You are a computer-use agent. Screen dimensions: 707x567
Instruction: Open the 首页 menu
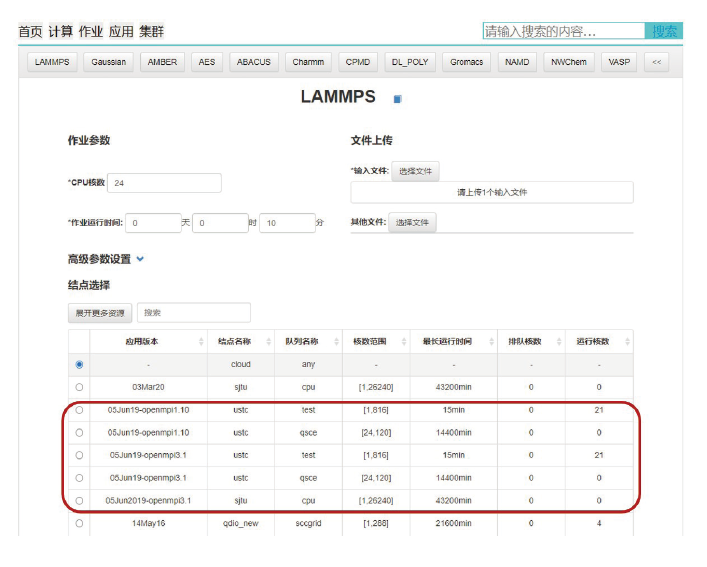[30, 32]
